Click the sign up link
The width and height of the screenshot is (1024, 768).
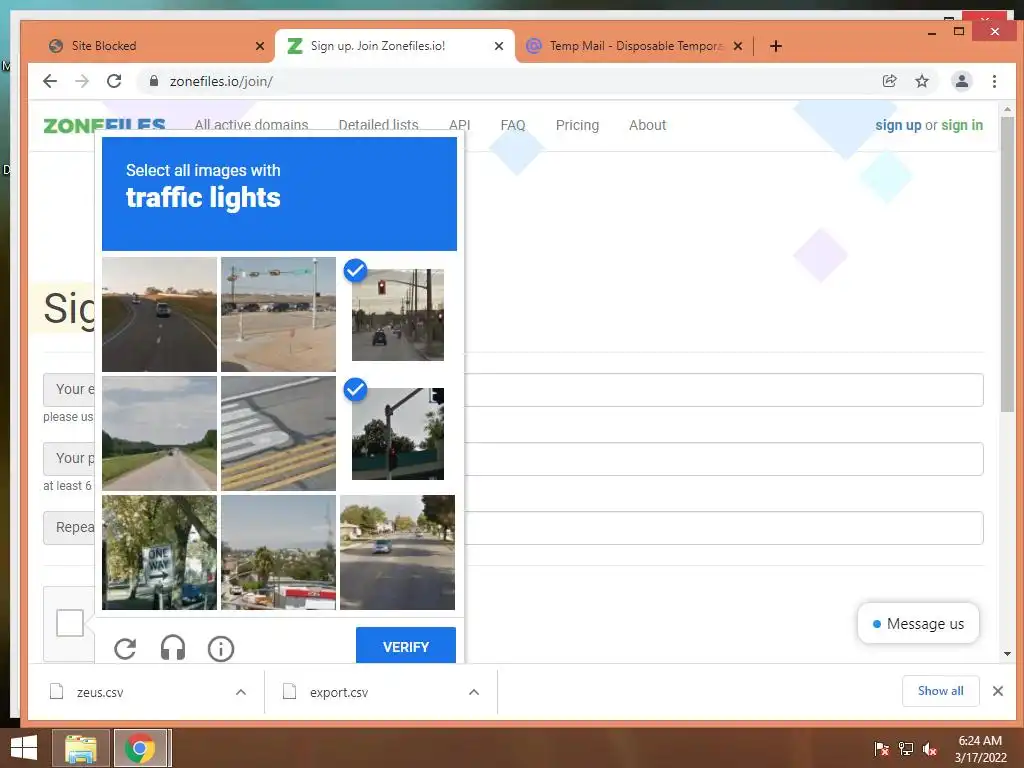898,125
